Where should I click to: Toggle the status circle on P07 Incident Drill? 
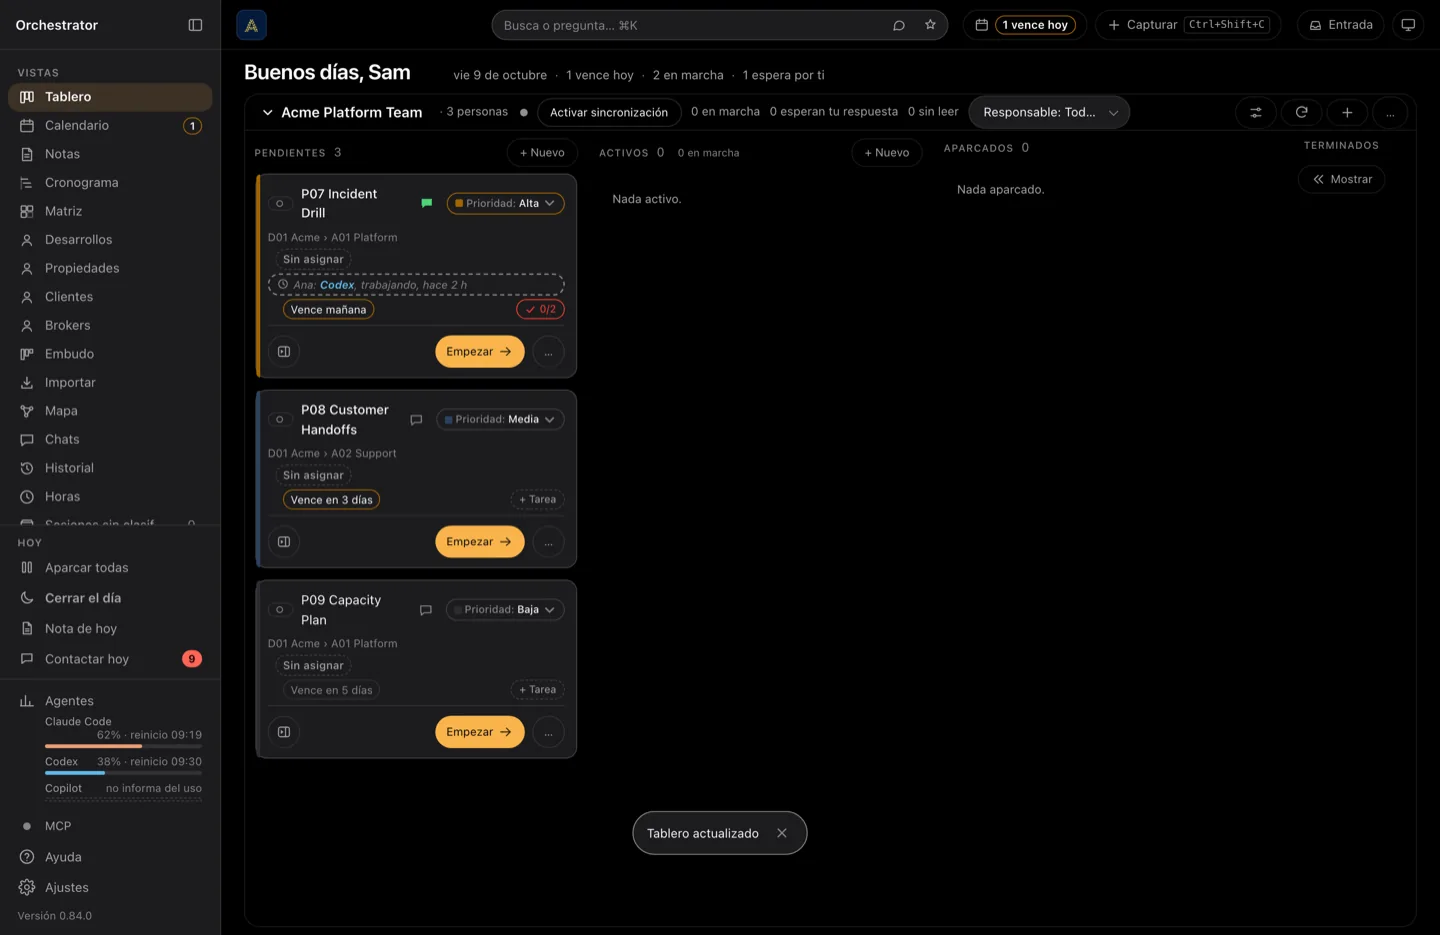[280, 203]
